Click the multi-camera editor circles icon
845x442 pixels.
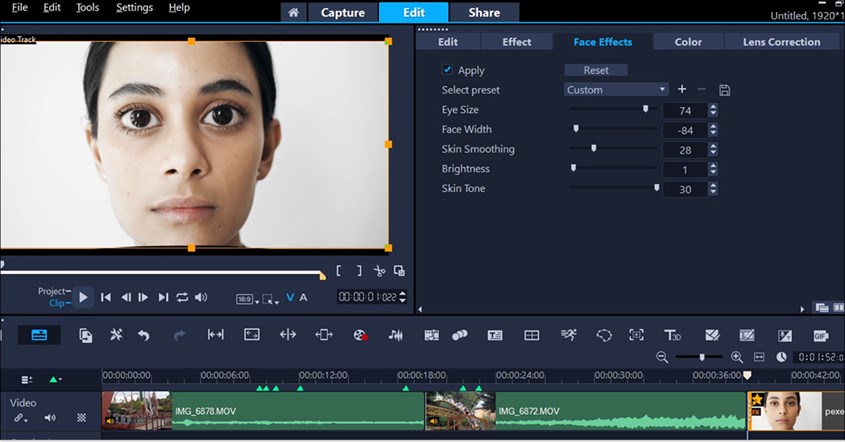click(x=460, y=335)
